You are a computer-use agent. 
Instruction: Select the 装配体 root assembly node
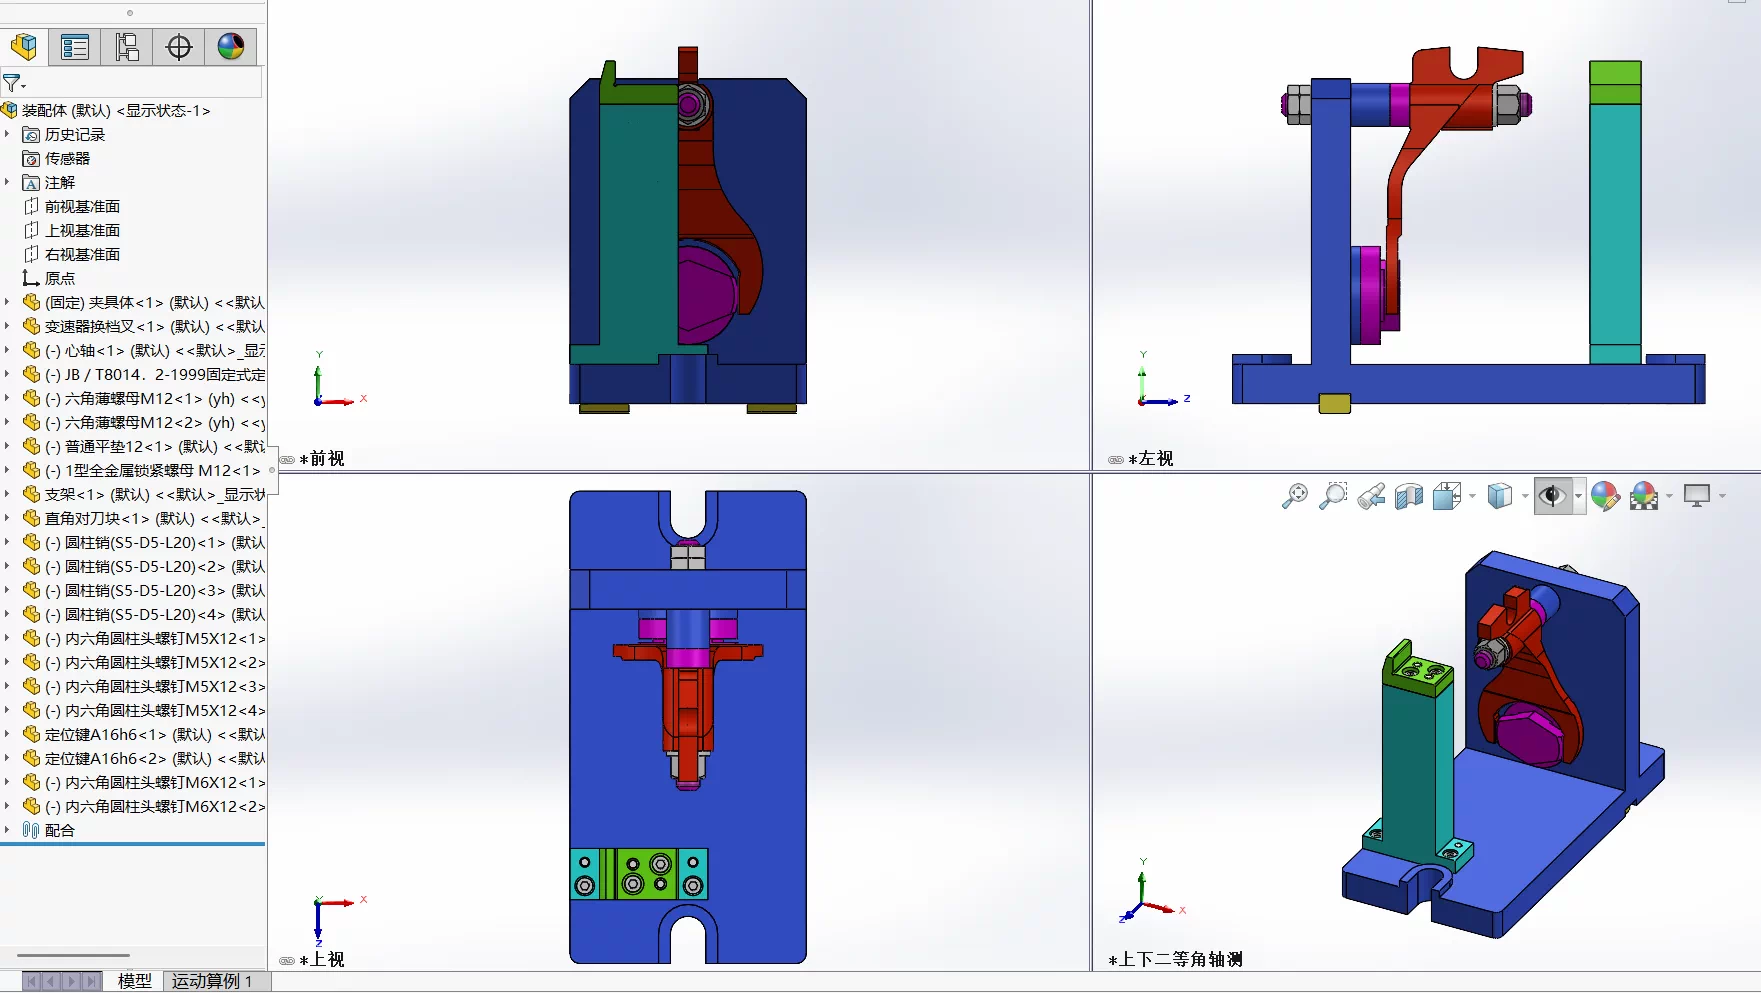(x=116, y=111)
